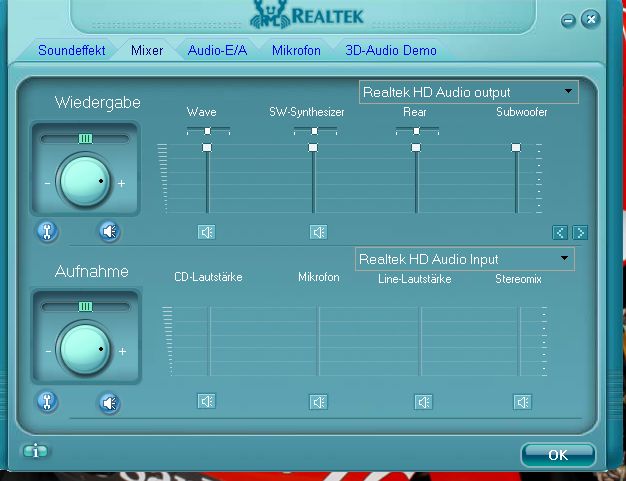
Task: Open Realtek HD Audio Input dropdown
Action: pos(465,259)
